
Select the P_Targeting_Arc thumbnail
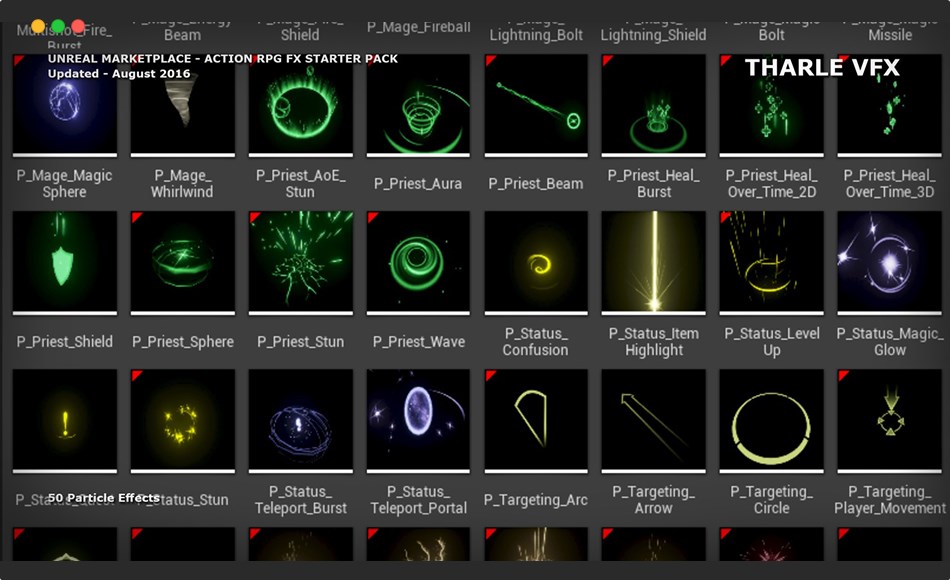point(536,420)
